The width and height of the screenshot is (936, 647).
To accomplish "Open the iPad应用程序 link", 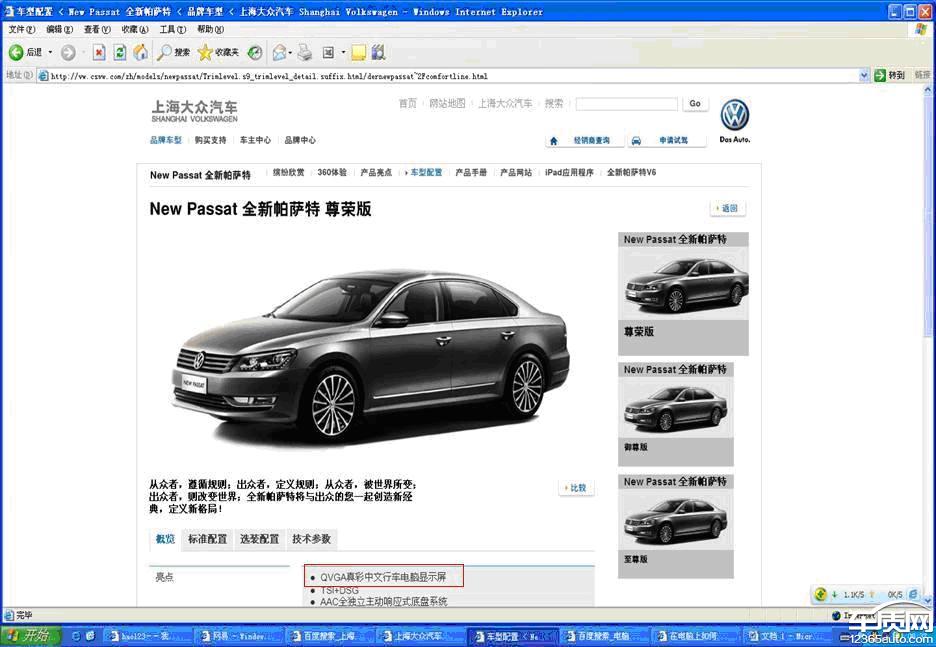I will pyautogui.click(x=569, y=172).
